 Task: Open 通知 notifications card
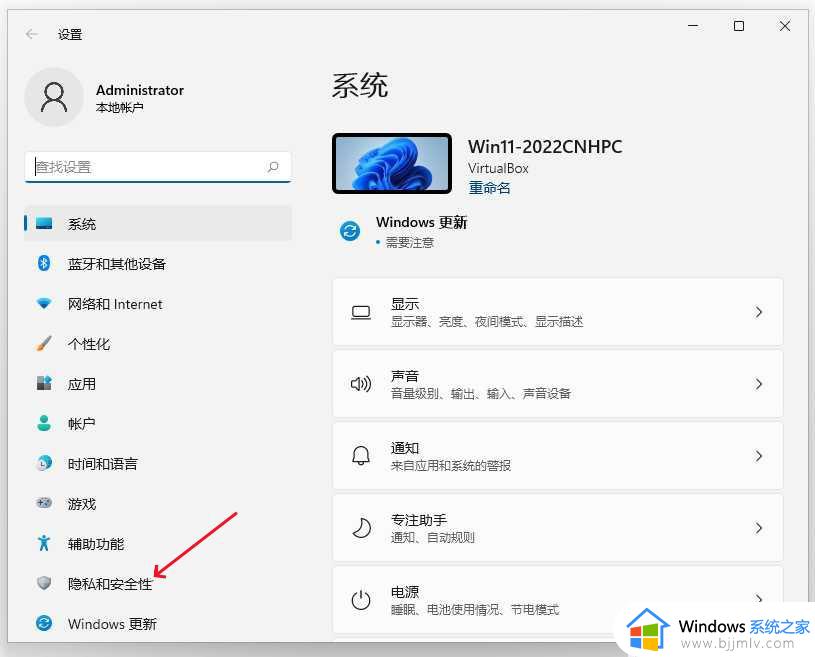[558, 456]
